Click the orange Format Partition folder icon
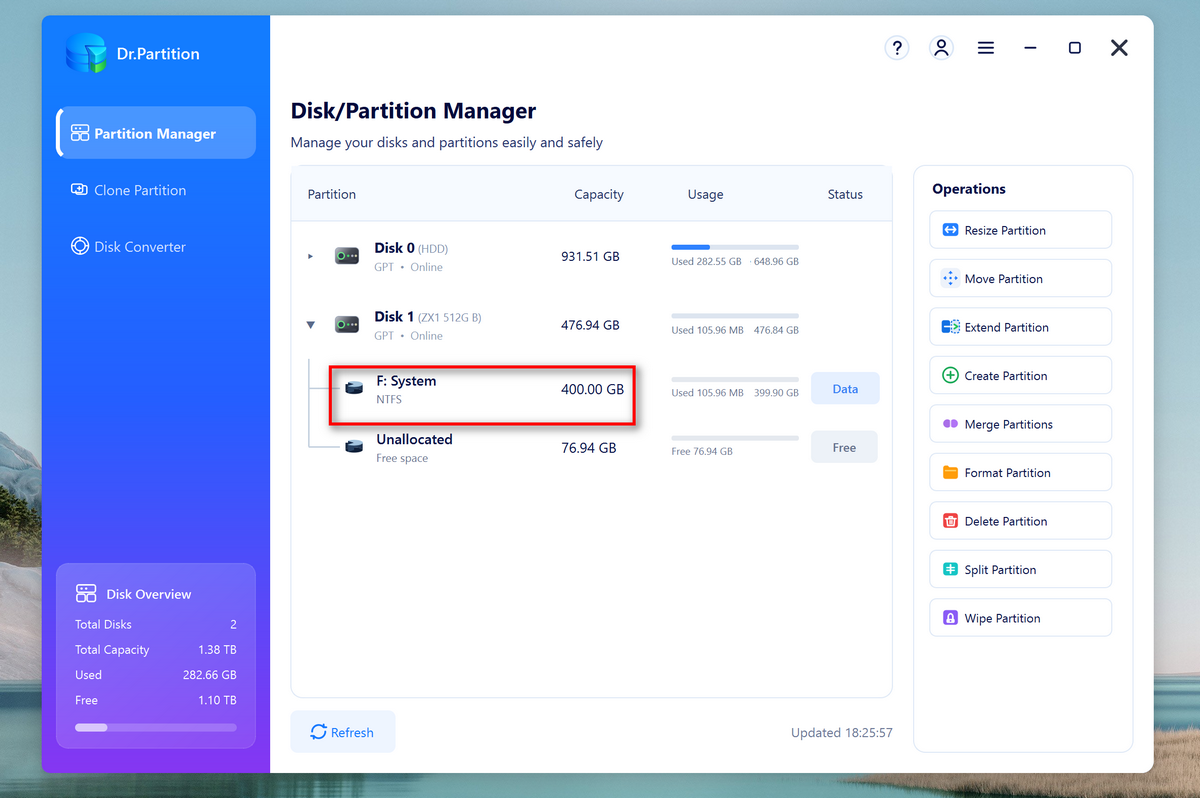 click(x=950, y=473)
